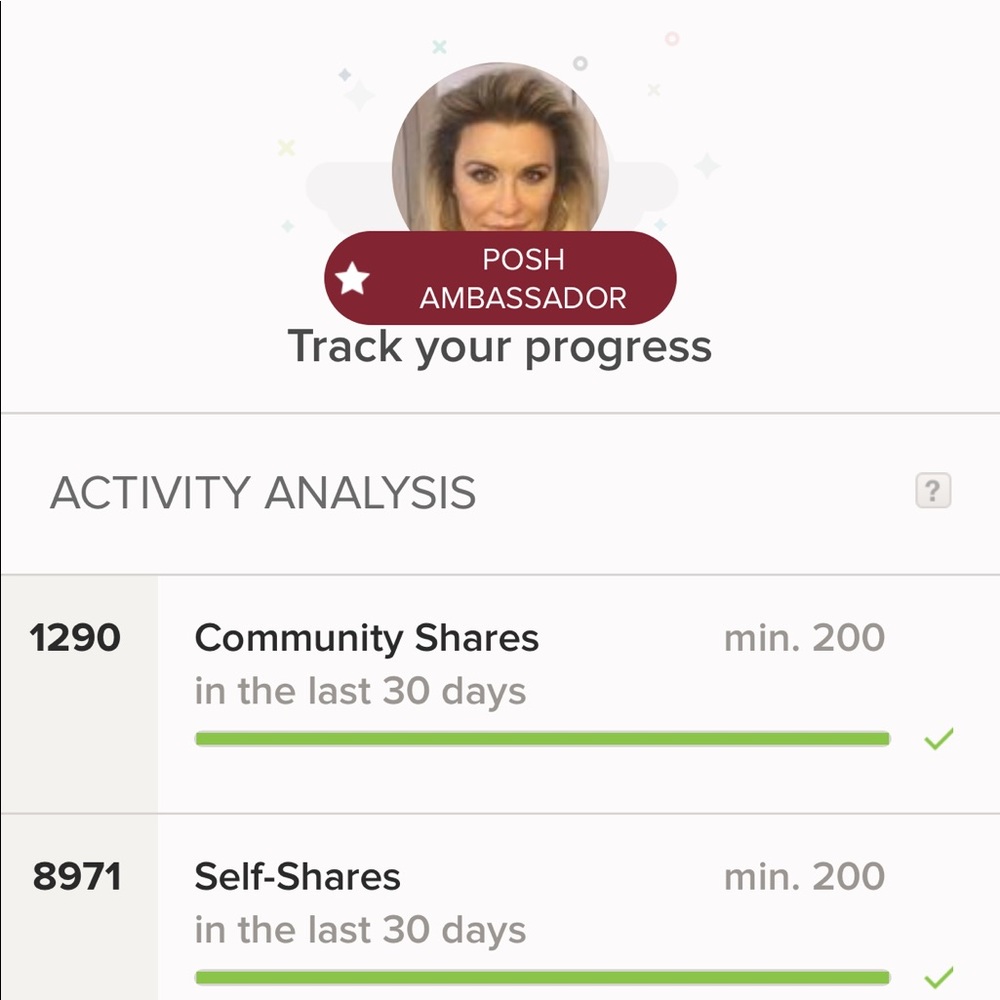
Task: Click the green checkmark for Self-Shares
Action: pos(938,977)
